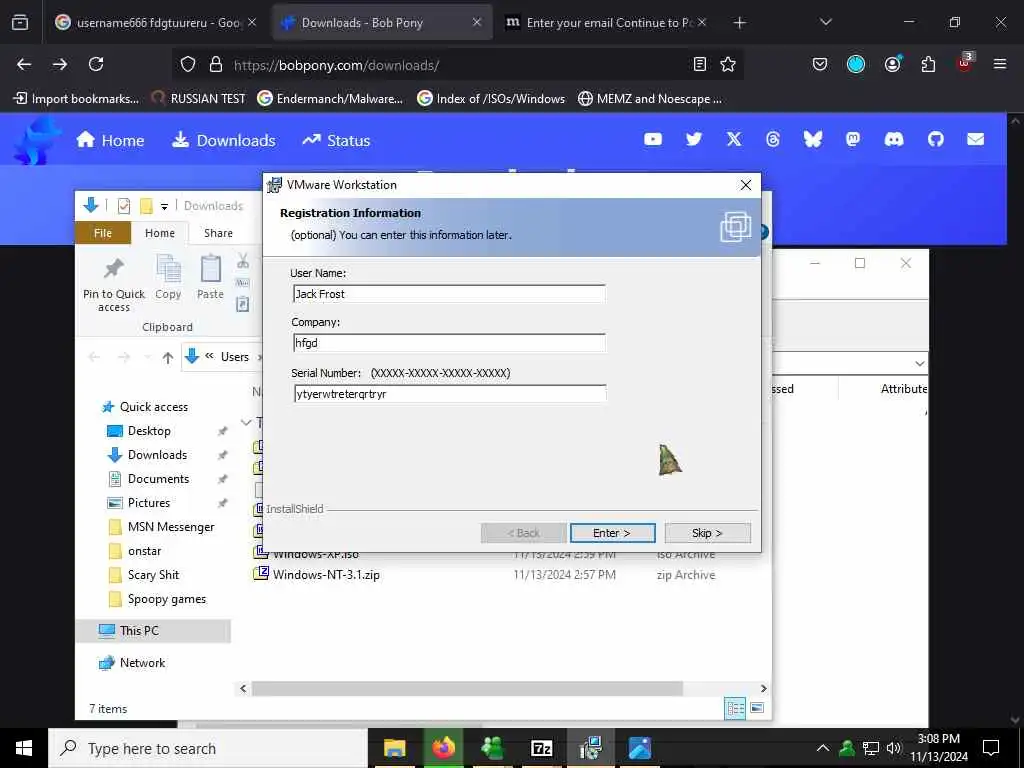This screenshot has width=1024, height=768.
Task: Click Downloads link in Bob Pony navbar
Action: [x=223, y=140]
